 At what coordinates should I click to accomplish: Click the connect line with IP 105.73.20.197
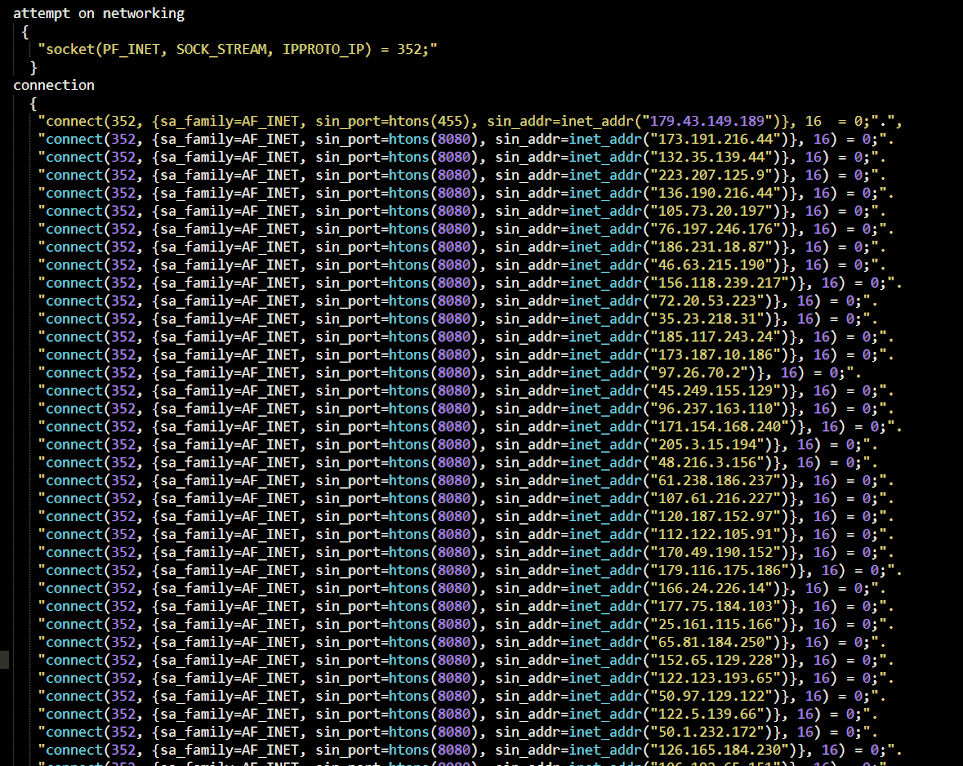click(x=462, y=211)
